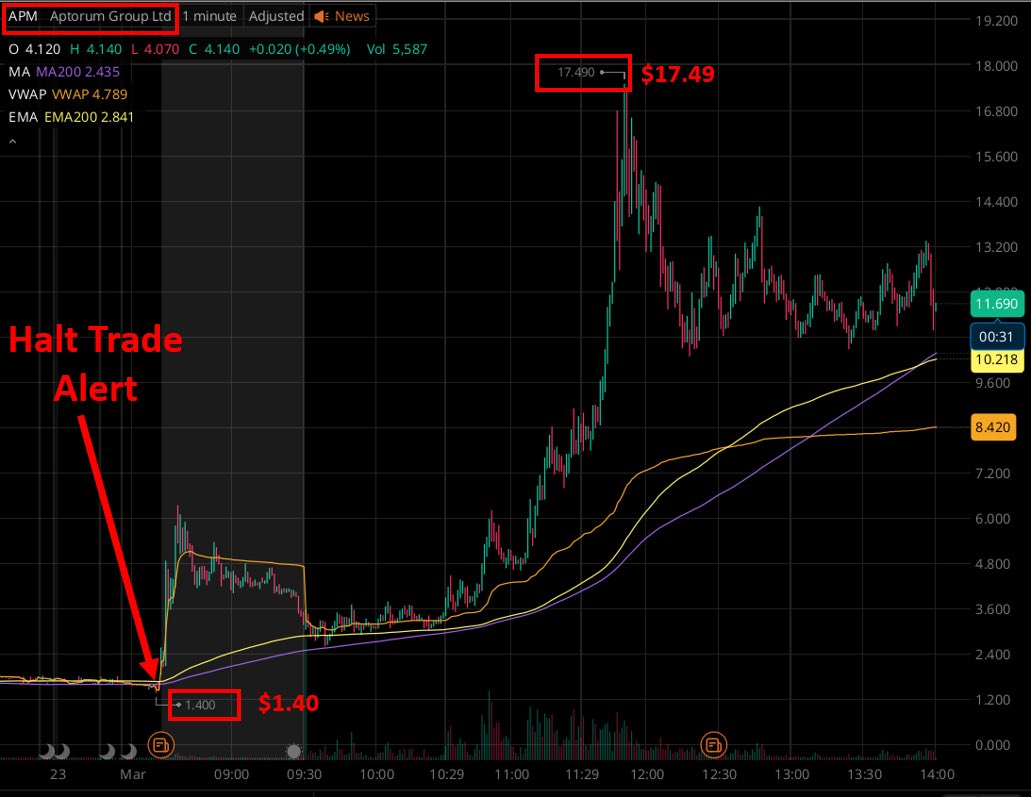
Task: Click the 1.400 low price label
Action: (x=200, y=705)
